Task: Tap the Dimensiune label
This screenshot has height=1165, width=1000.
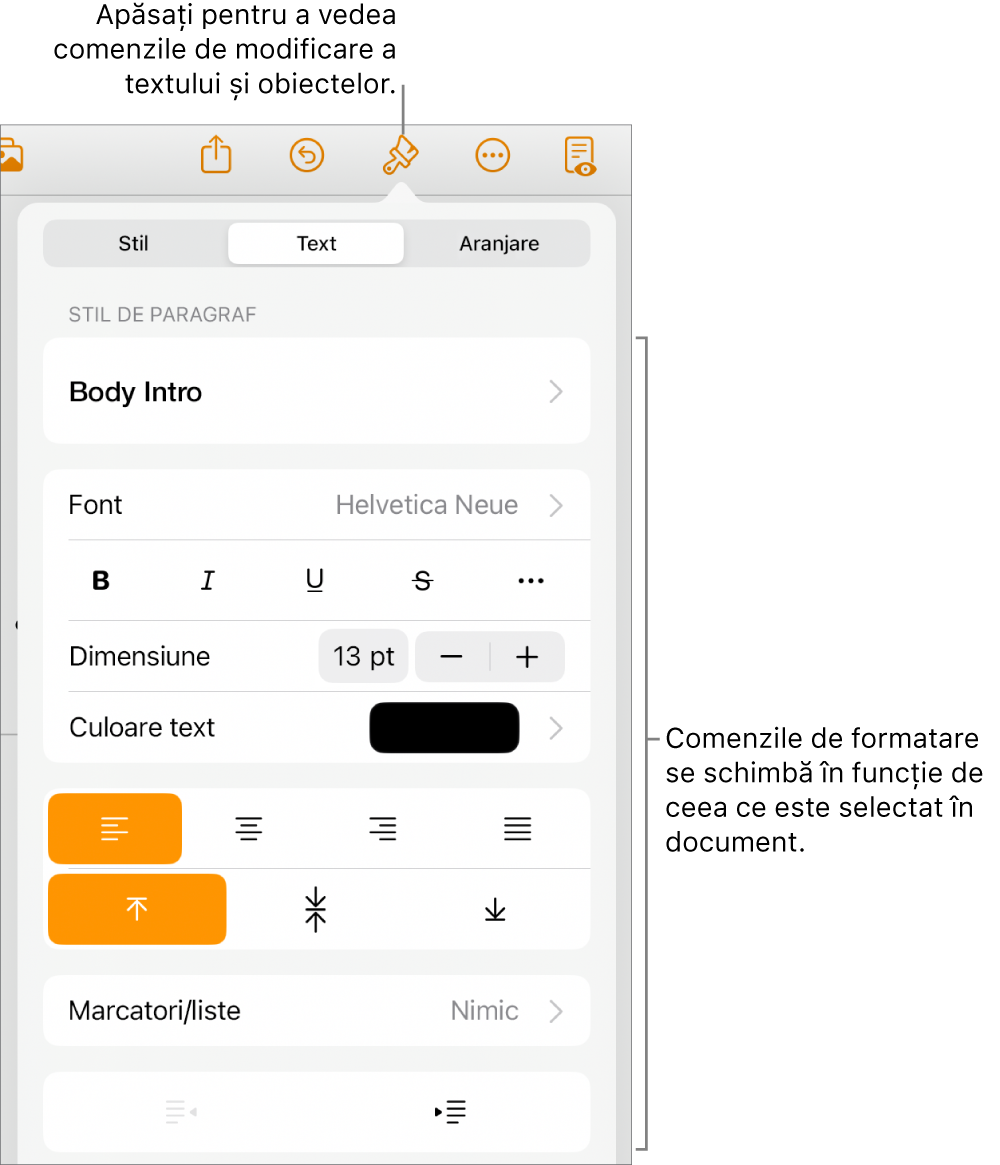Action: tap(140, 656)
